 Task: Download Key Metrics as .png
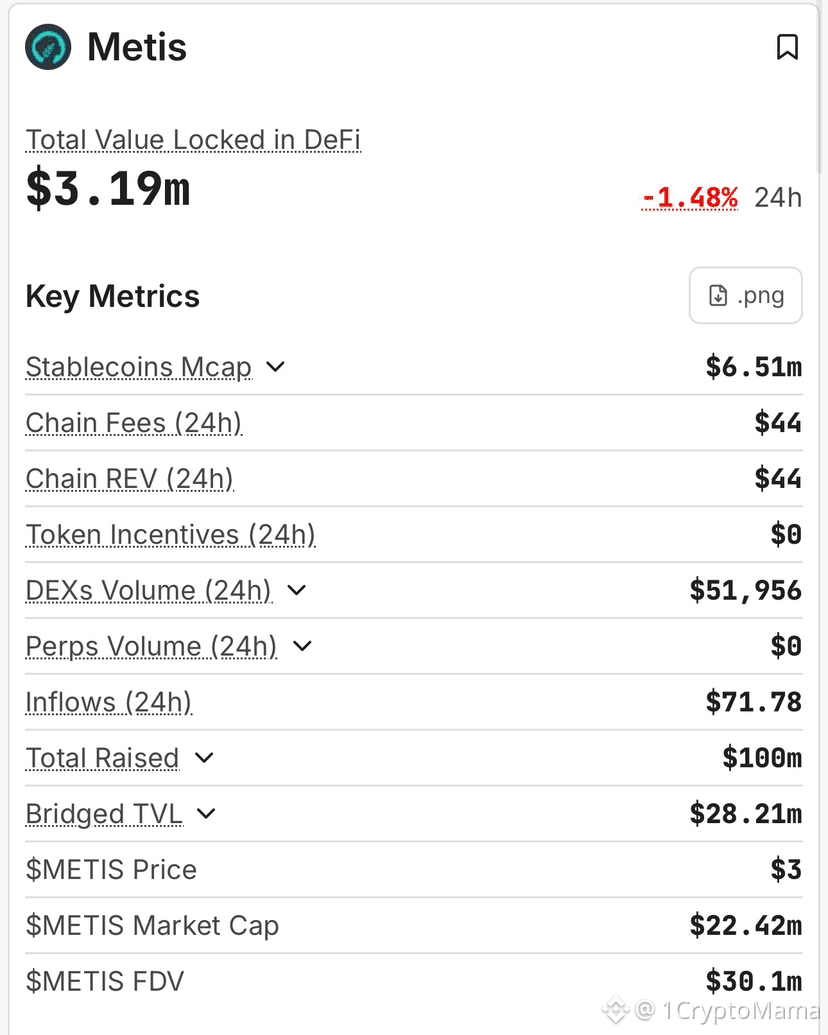[x=745, y=295]
